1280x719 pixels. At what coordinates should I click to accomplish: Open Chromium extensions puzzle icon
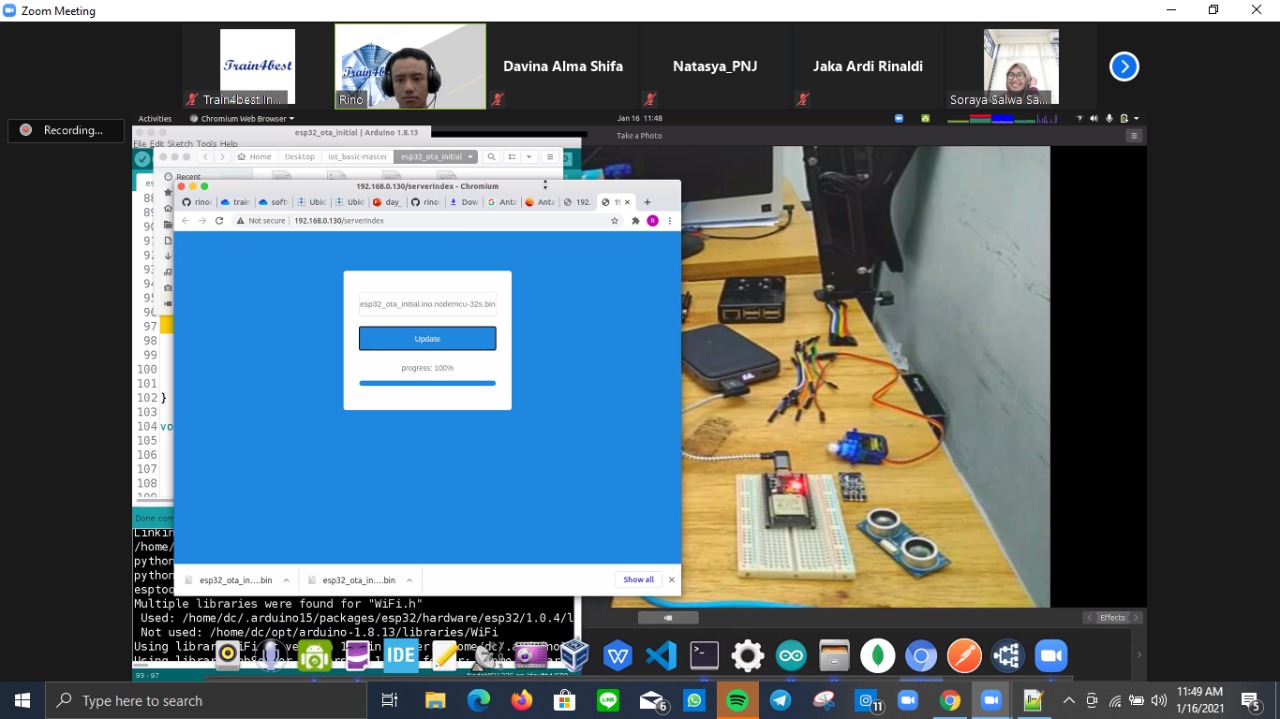[x=635, y=221]
